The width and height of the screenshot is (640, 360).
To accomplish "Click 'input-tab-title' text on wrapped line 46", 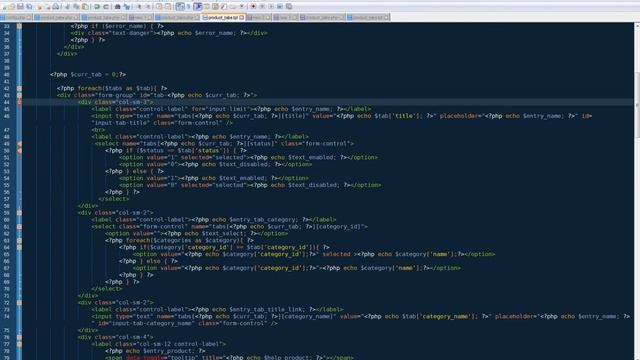I will [x=120, y=123].
